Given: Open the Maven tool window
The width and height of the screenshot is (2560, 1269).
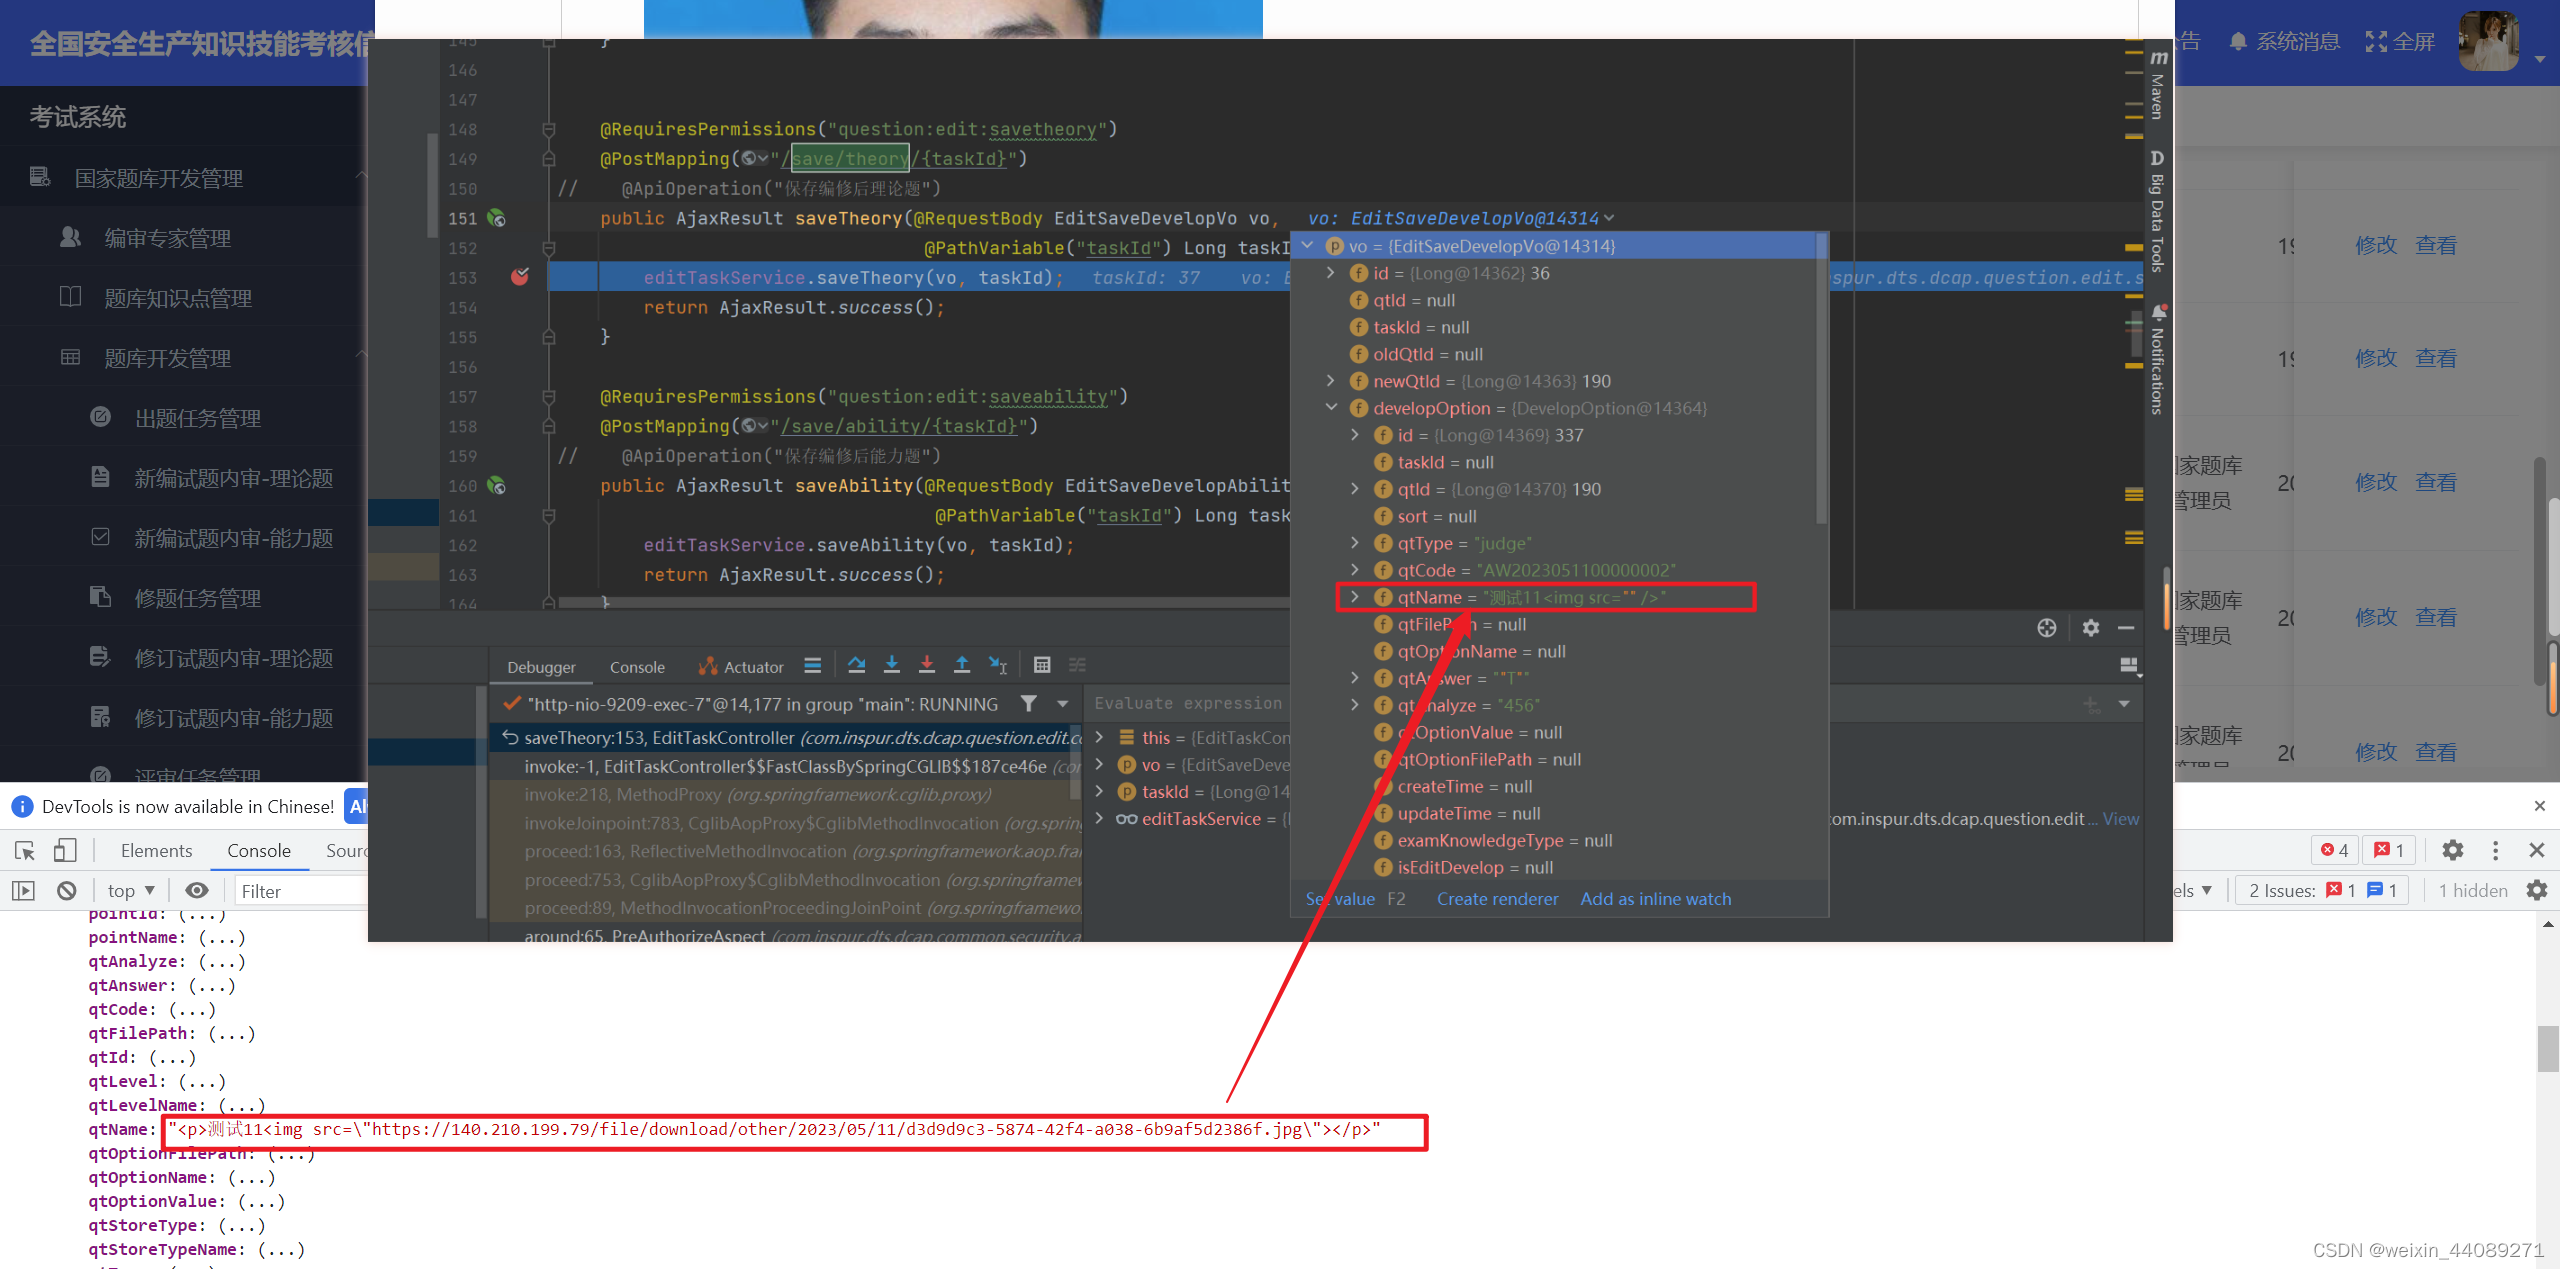Looking at the screenshot, I should 2158,85.
